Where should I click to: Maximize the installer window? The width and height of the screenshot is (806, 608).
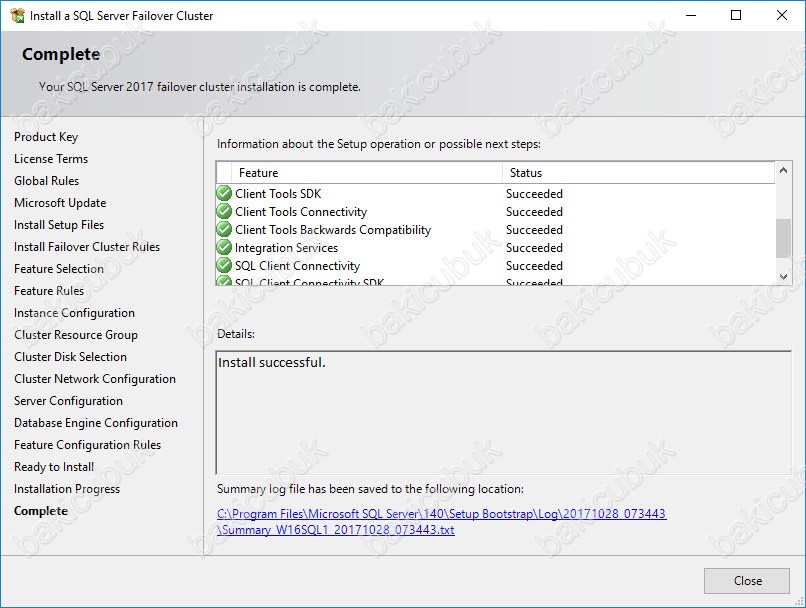tap(736, 15)
